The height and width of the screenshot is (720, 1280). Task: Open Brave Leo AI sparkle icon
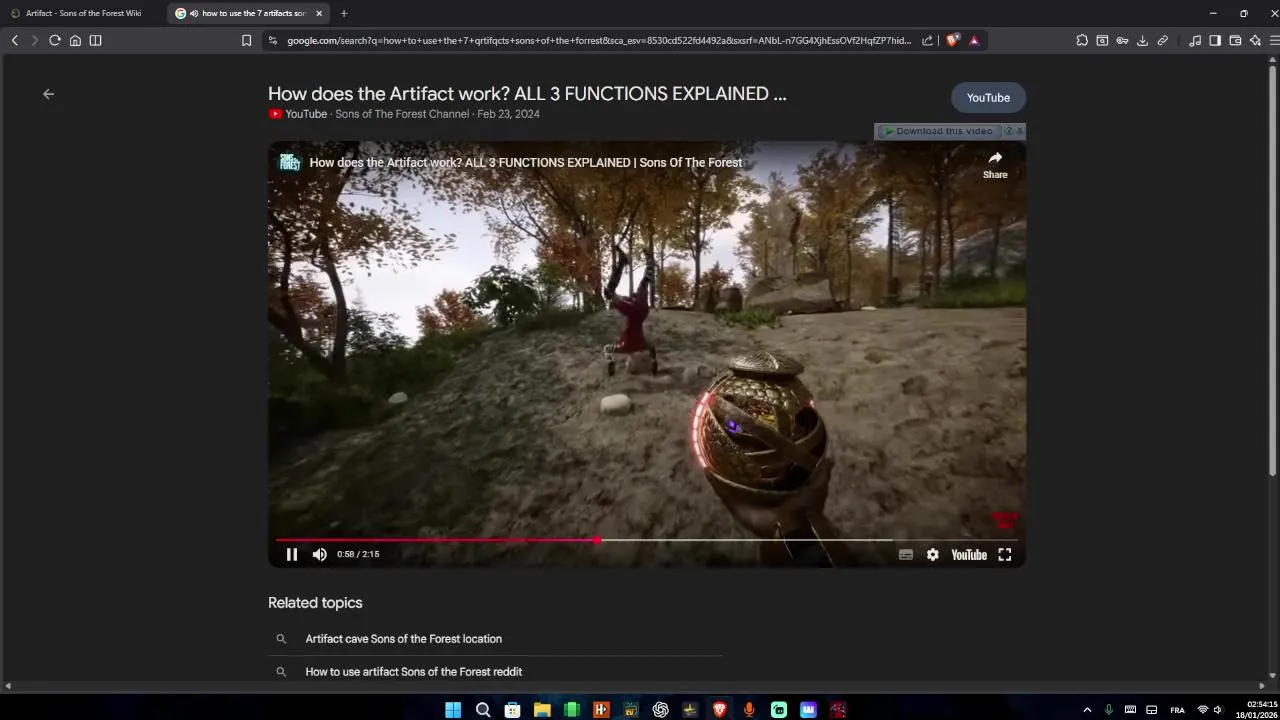coord(1255,40)
